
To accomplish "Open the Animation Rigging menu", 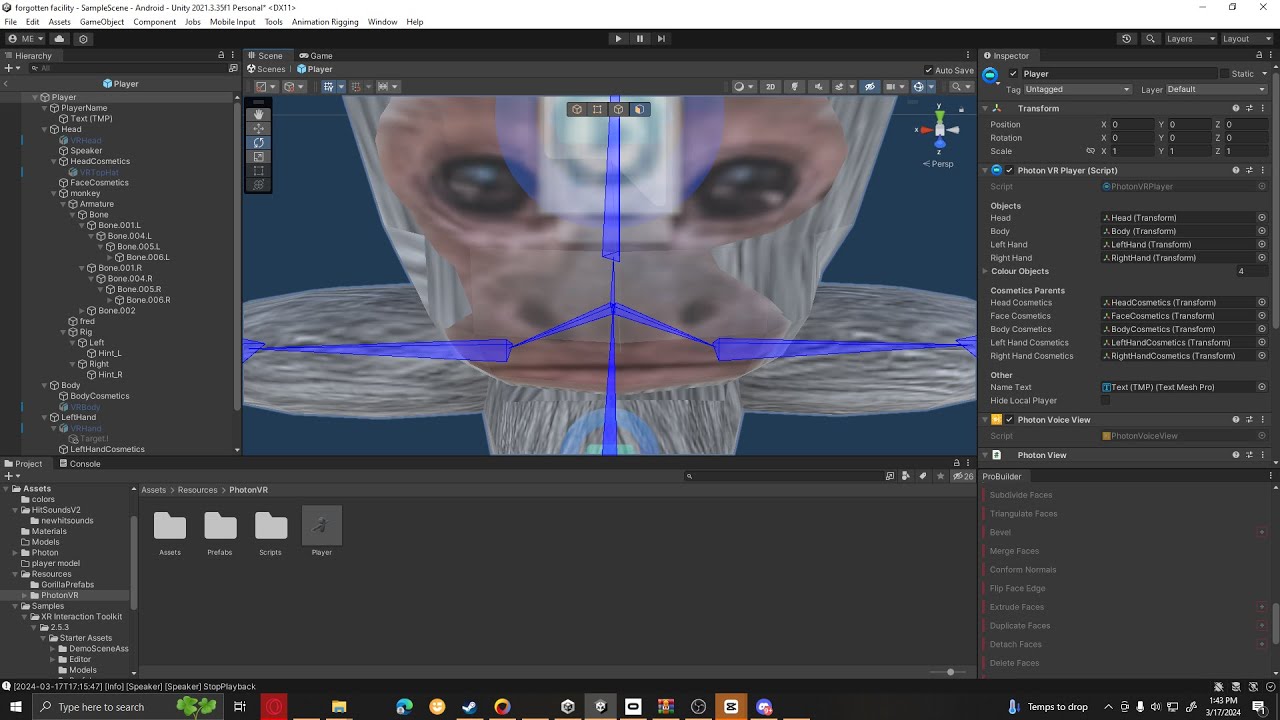I will pos(325,22).
